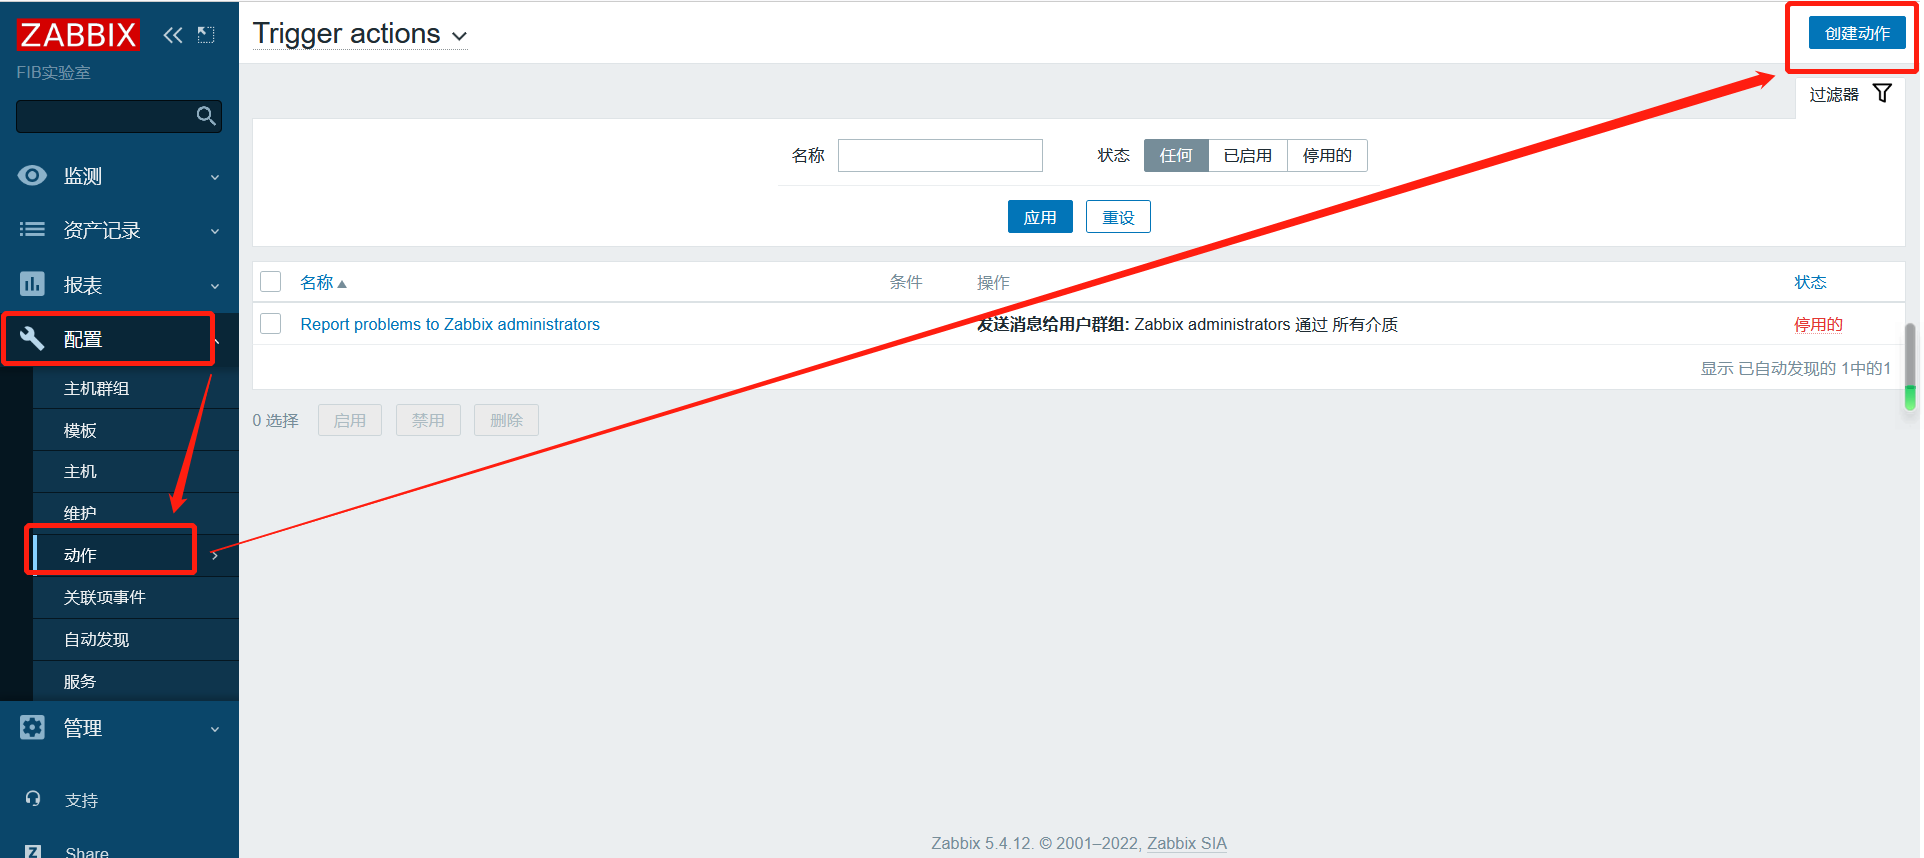Click the page vertical scrollbar handle
Image resolution: width=1924 pixels, height=858 pixels.
[1910, 366]
